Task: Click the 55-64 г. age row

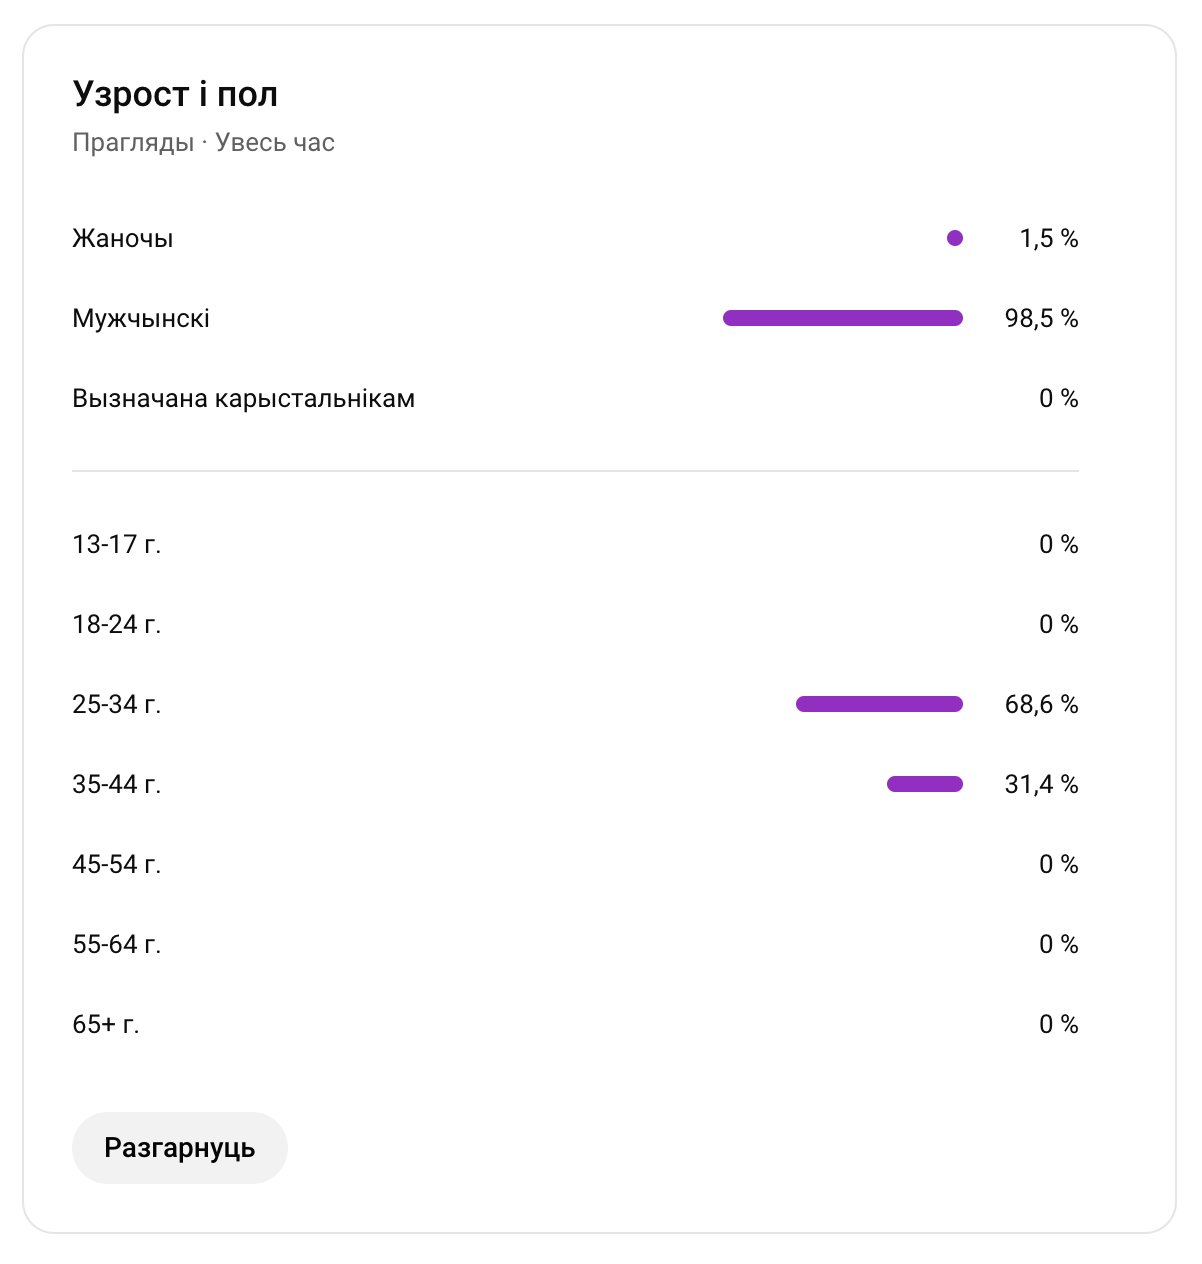Action: (x=575, y=944)
